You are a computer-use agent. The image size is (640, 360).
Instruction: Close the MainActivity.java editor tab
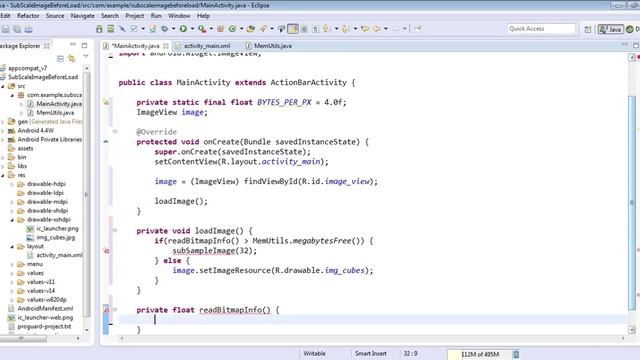pyautogui.click(x=166, y=46)
